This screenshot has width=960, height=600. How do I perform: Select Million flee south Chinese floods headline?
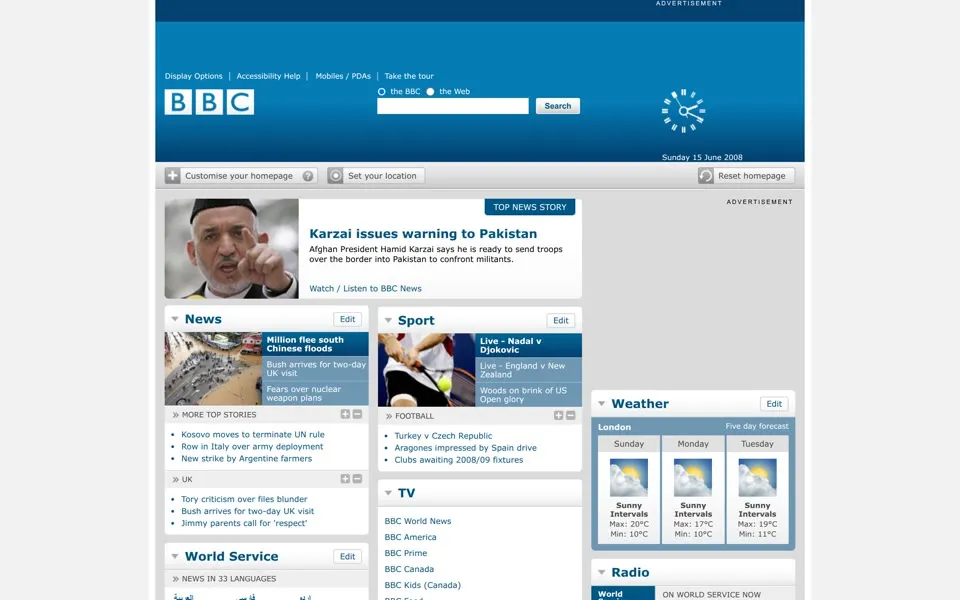coord(315,344)
